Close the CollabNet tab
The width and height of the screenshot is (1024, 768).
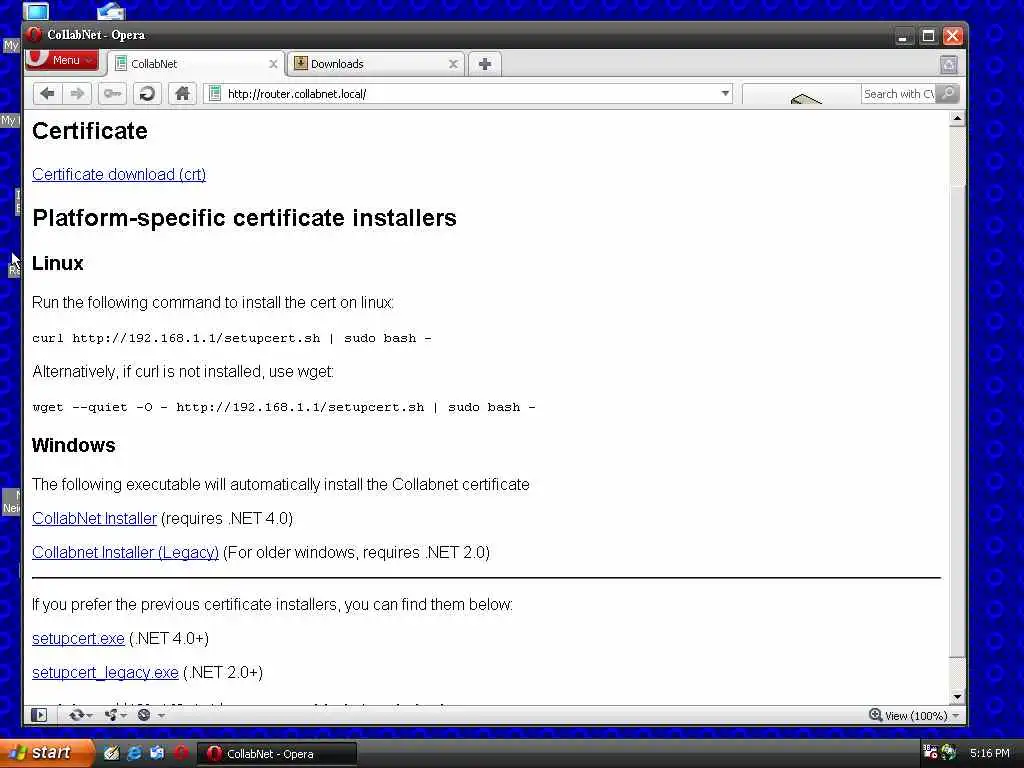point(273,64)
